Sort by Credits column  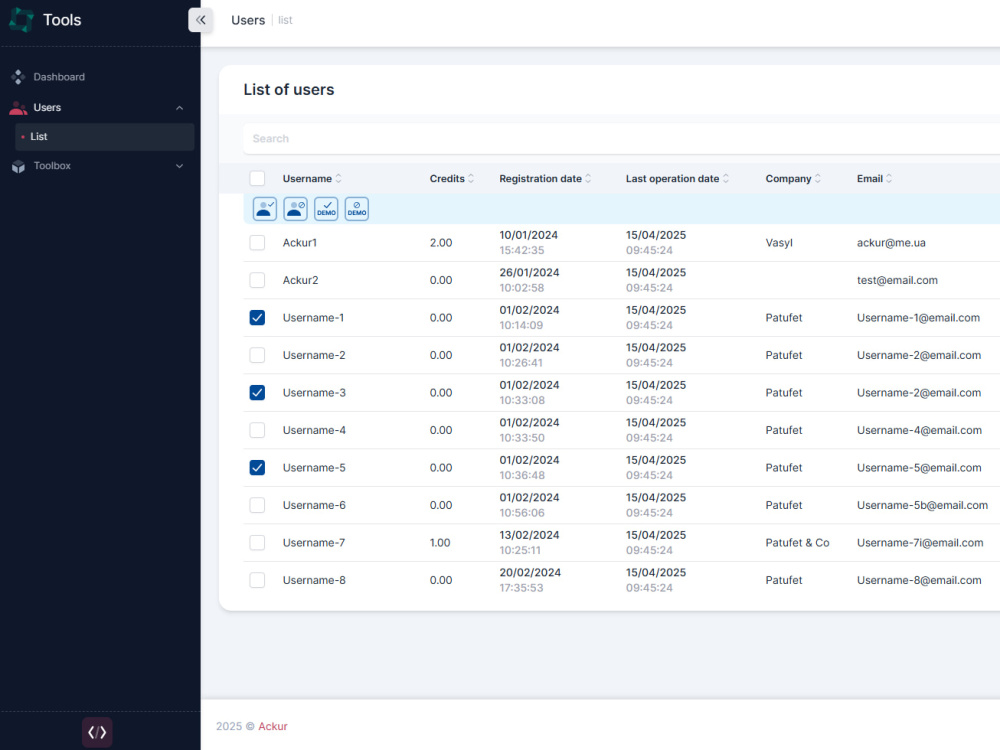click(452, 179)
